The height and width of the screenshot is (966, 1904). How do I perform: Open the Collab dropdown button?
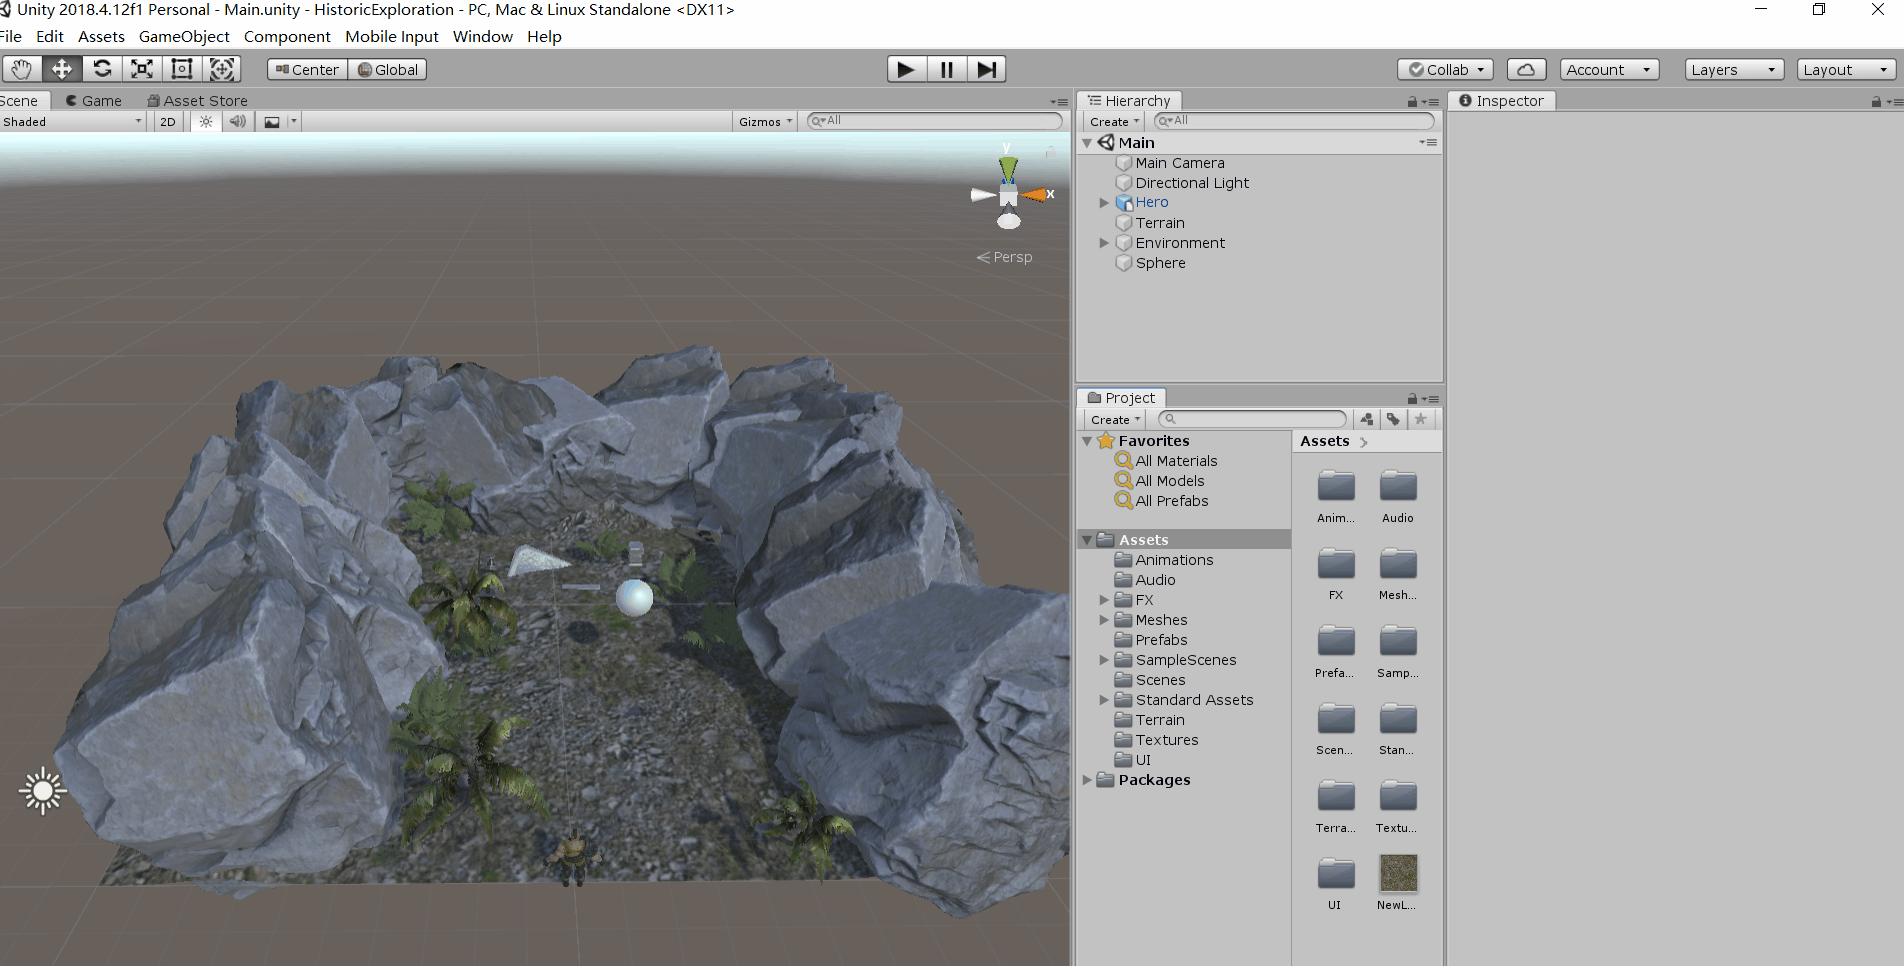1443,69
